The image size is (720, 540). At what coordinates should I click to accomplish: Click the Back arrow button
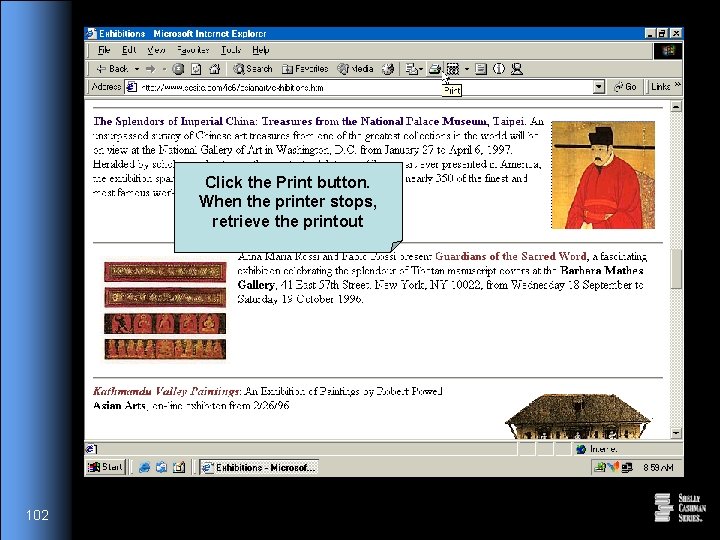coord(112,69)
